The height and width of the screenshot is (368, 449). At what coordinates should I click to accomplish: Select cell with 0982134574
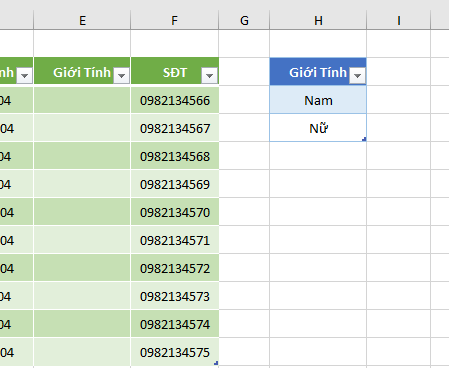pos(175,324)
